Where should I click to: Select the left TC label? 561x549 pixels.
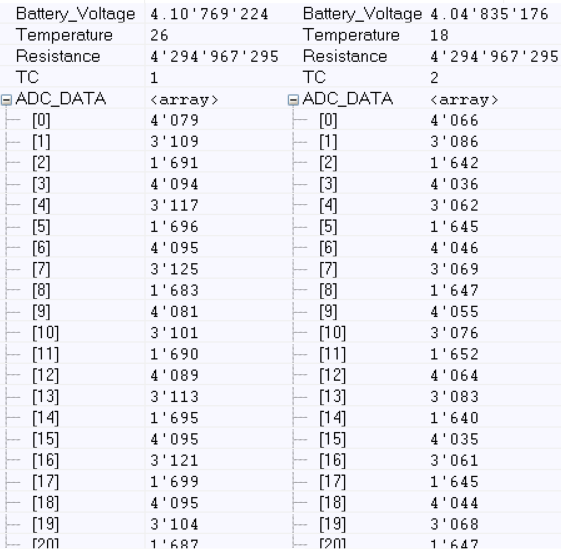pos(28,78)
